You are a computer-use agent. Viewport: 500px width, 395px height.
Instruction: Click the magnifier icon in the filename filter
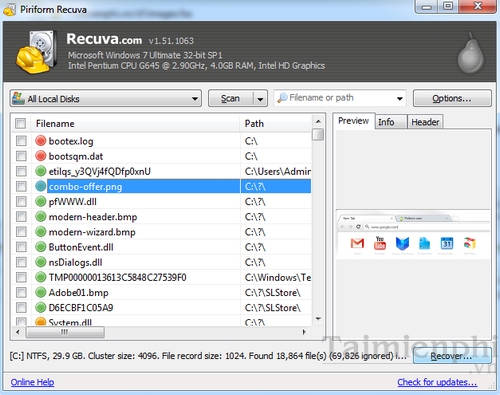point(282,98)
